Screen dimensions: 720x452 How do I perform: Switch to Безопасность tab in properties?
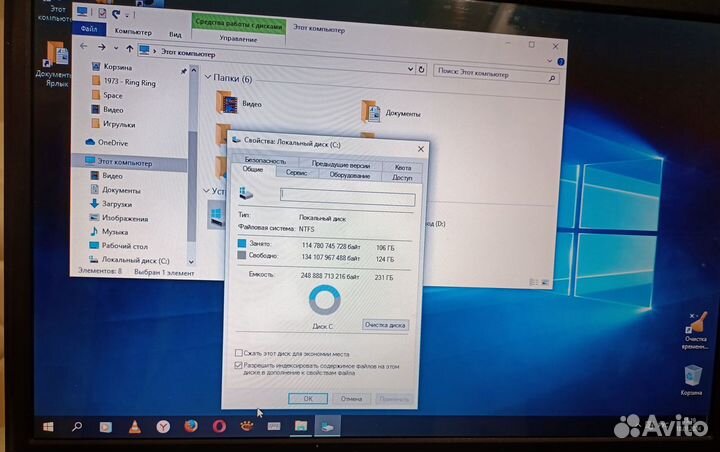(x=265, y=160)
